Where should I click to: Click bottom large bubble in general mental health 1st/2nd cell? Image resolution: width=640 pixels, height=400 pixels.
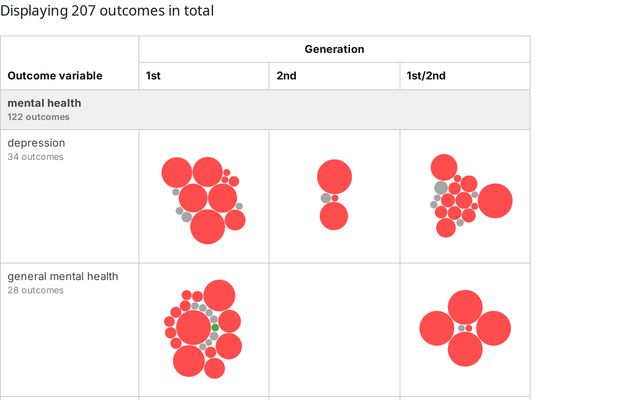click(x=465, y=349)
